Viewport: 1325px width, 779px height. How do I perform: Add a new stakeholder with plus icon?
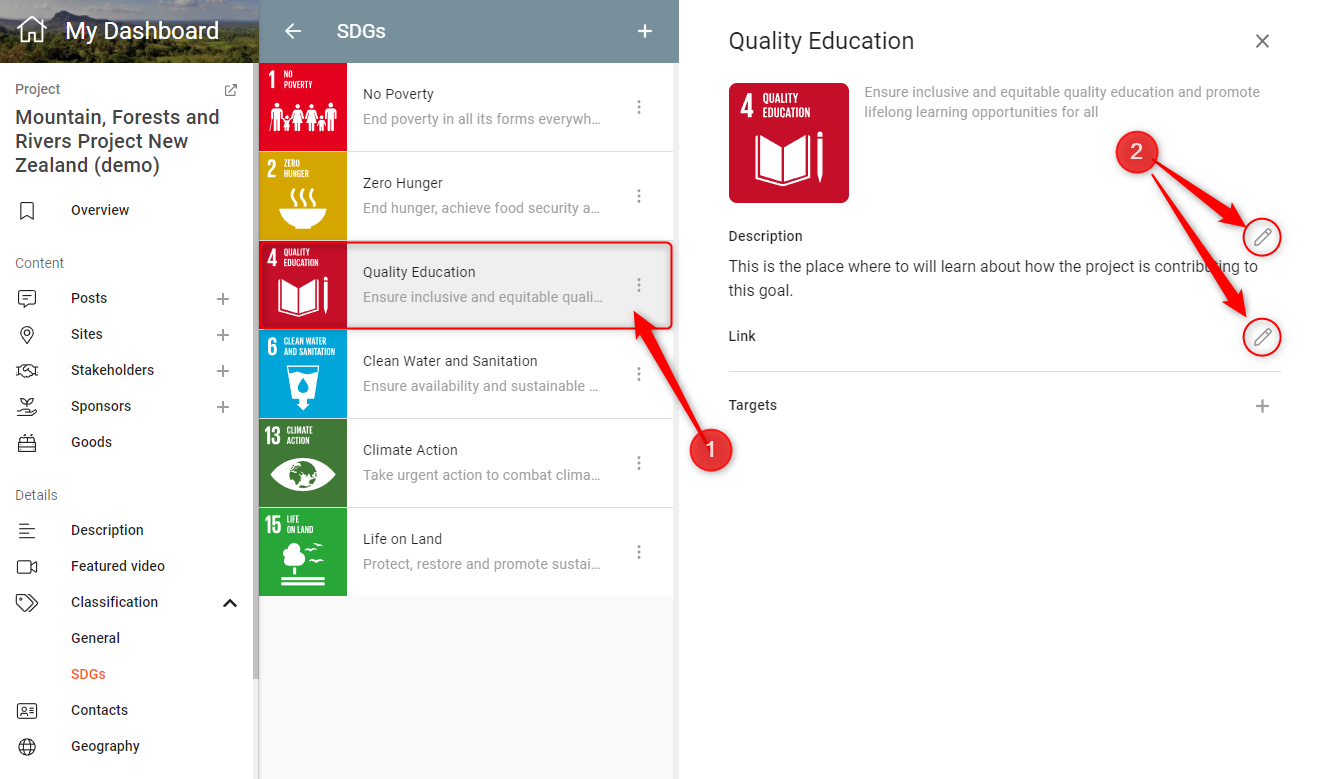click(x=223, y=370)
